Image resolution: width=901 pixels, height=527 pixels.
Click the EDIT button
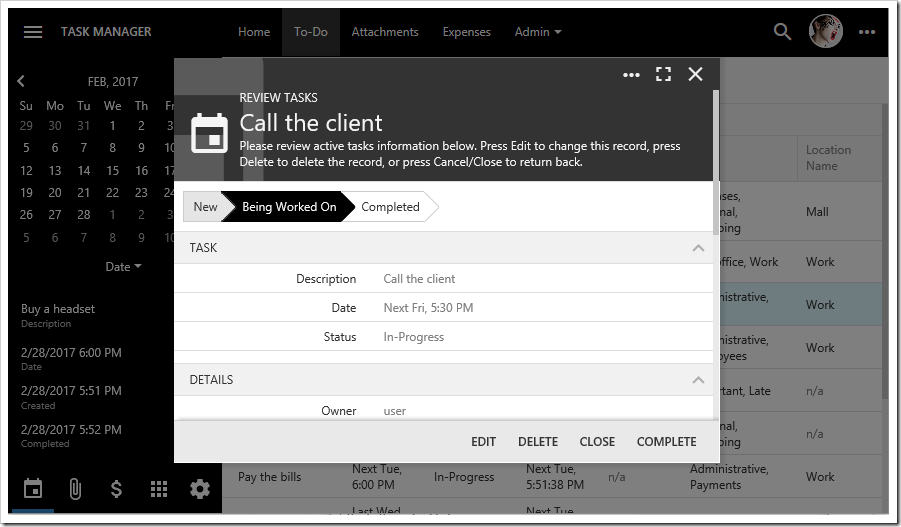[x=483, y=442]
